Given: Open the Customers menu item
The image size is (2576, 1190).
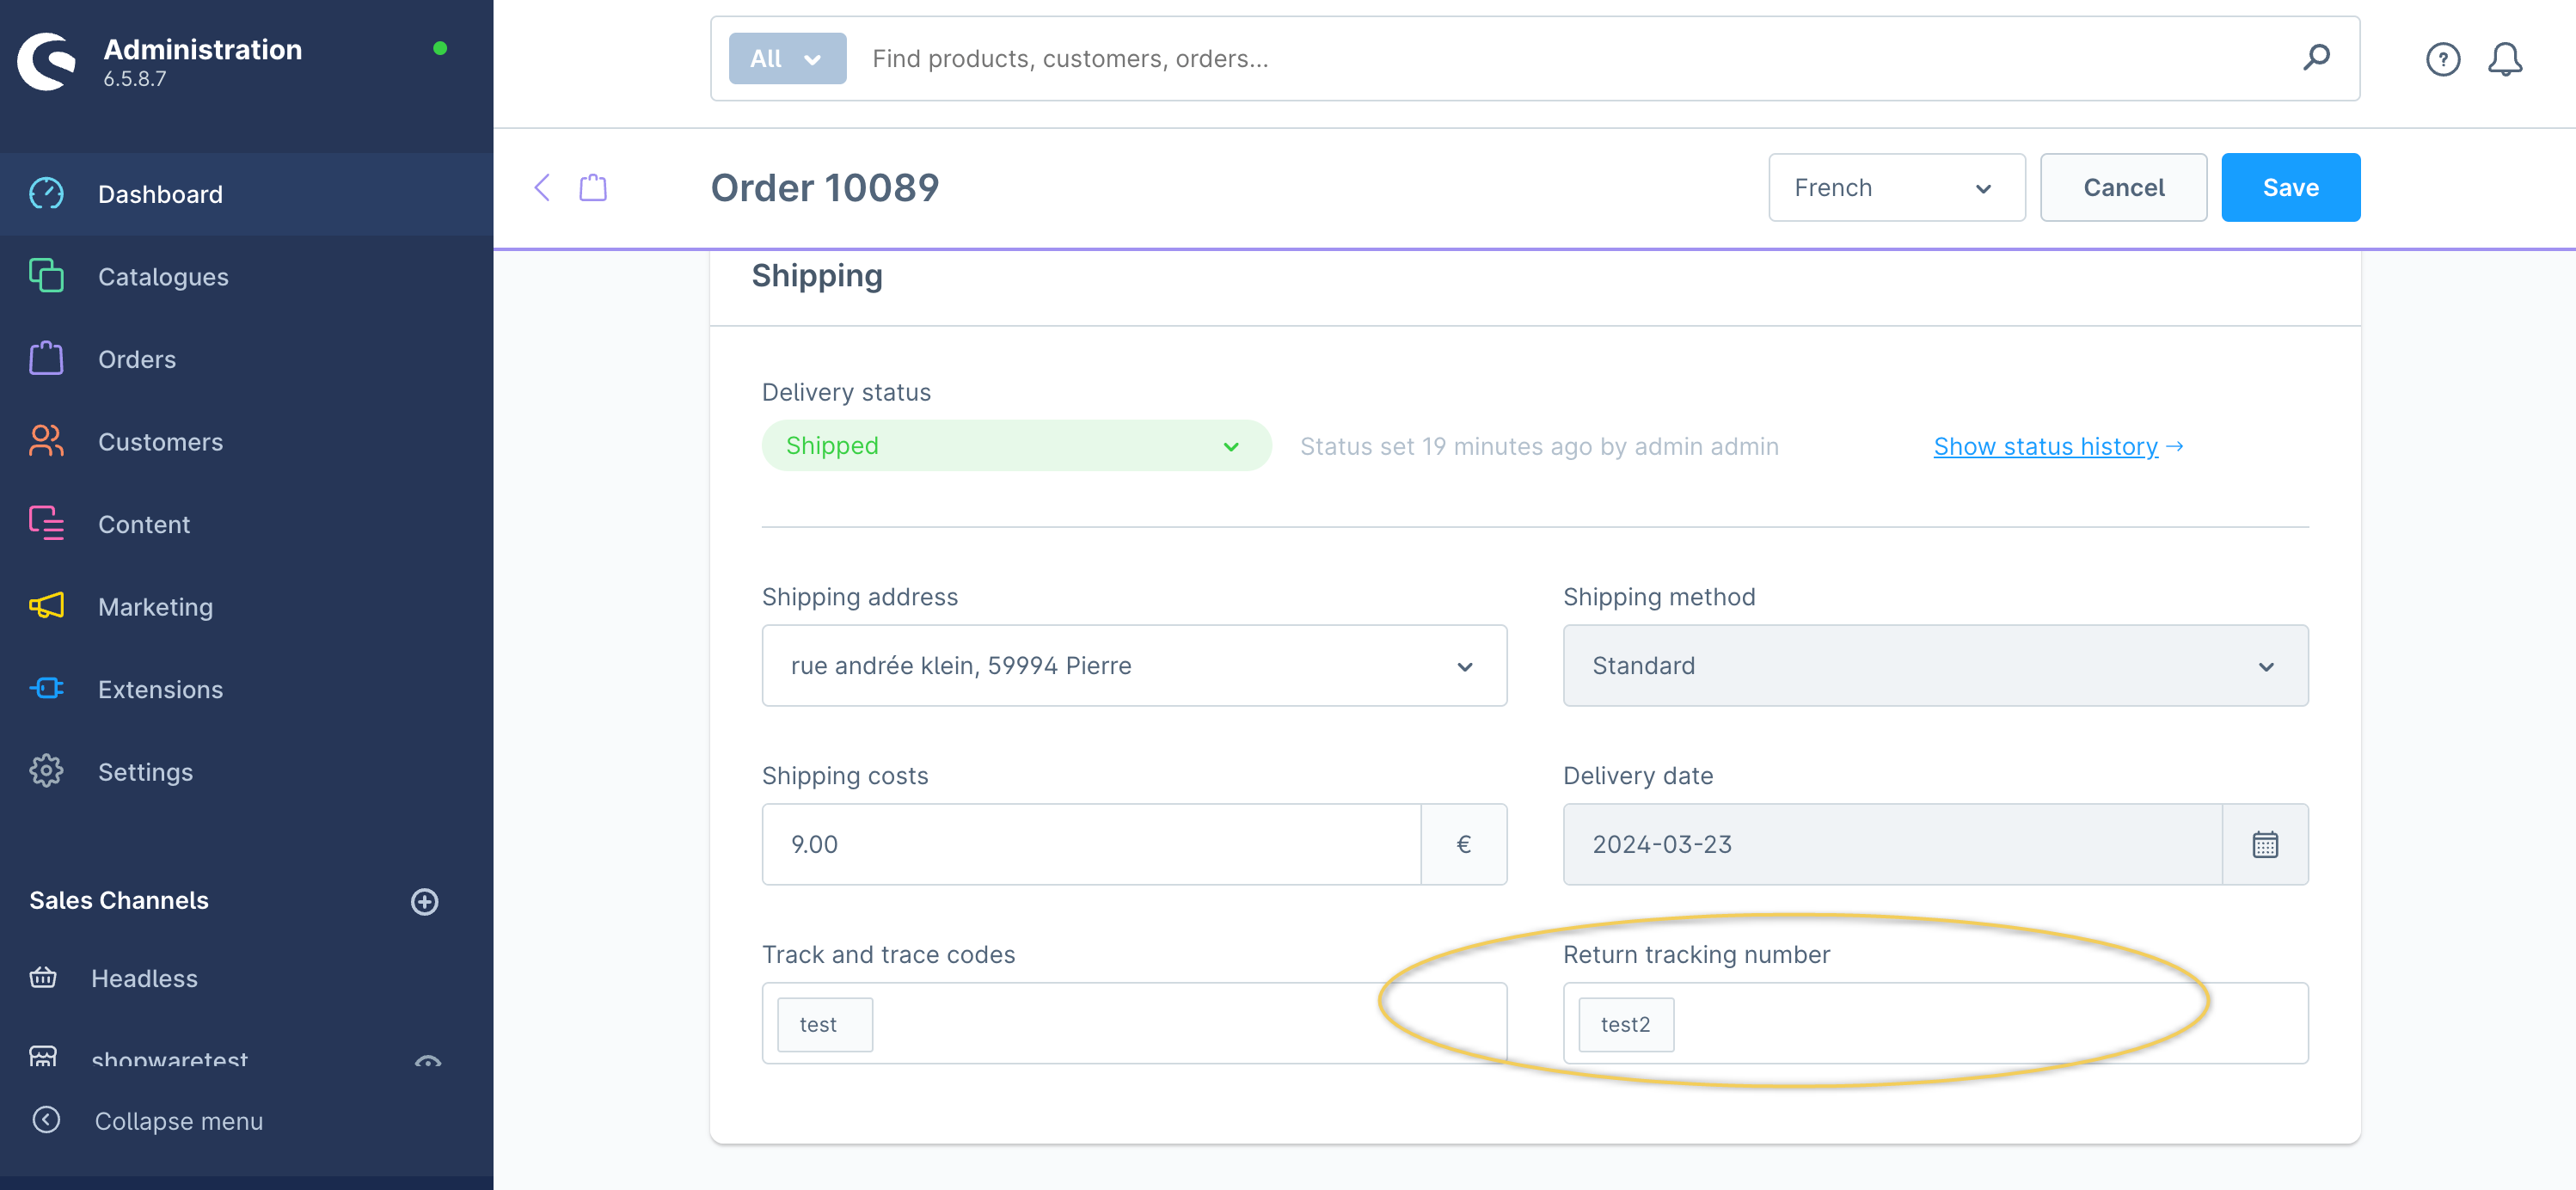Looking at the screenshot, I should click(x=160, y=442).
